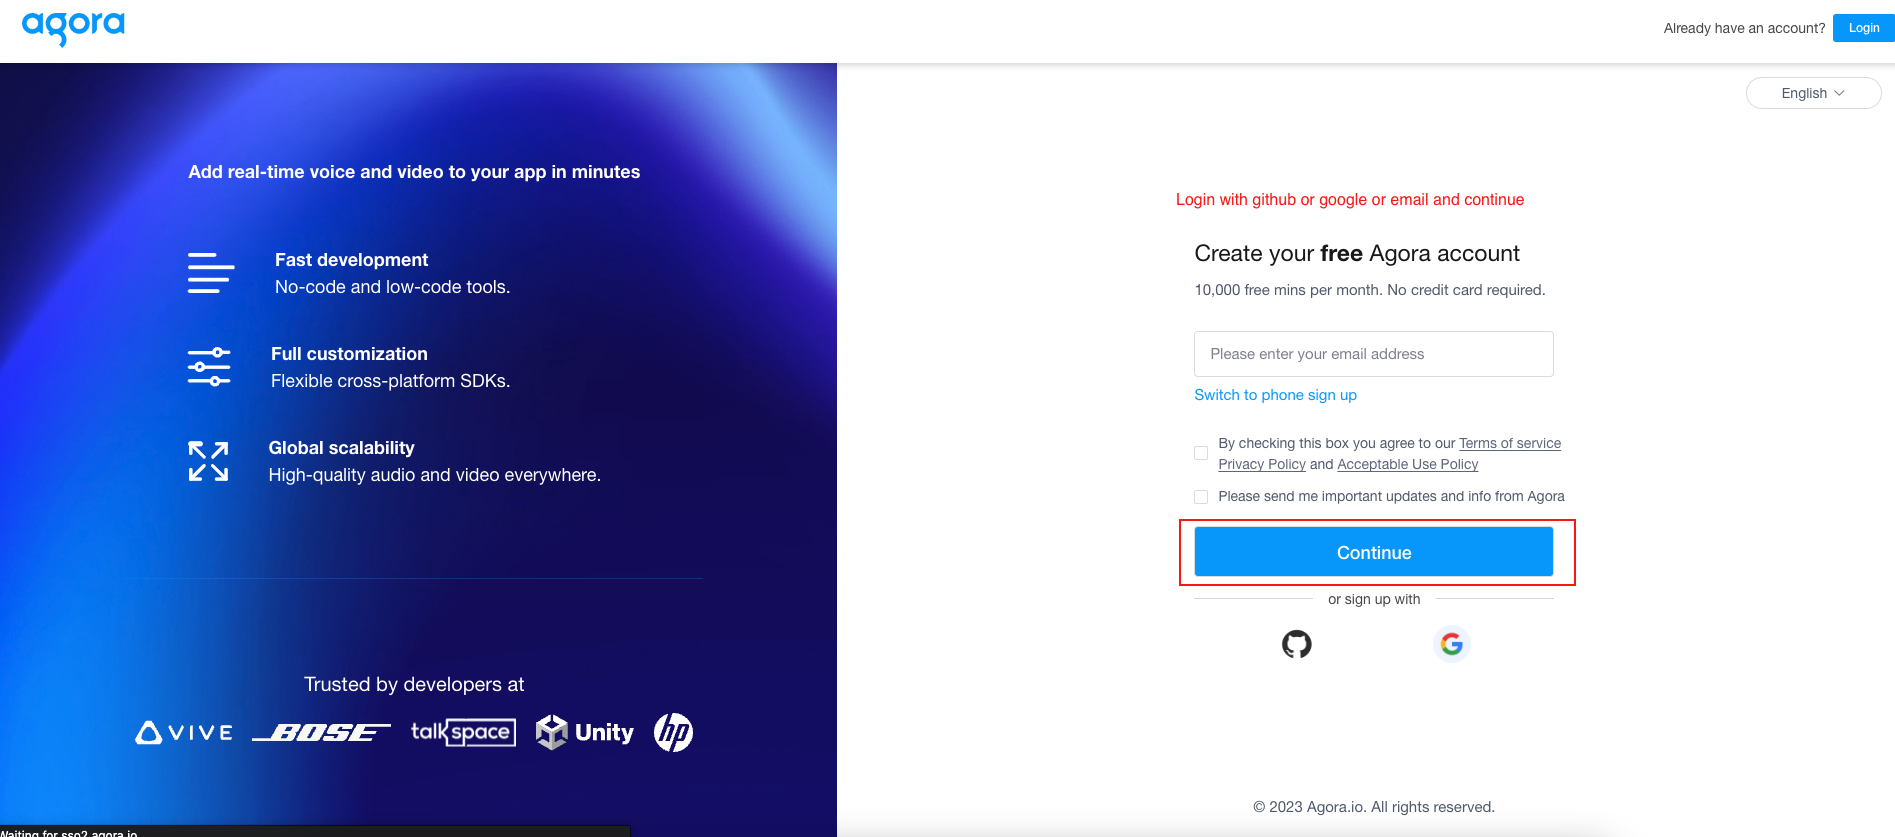Viewport: 1895px width, 837px height.
Task: Click the HP logo
Action: [673, 732]
